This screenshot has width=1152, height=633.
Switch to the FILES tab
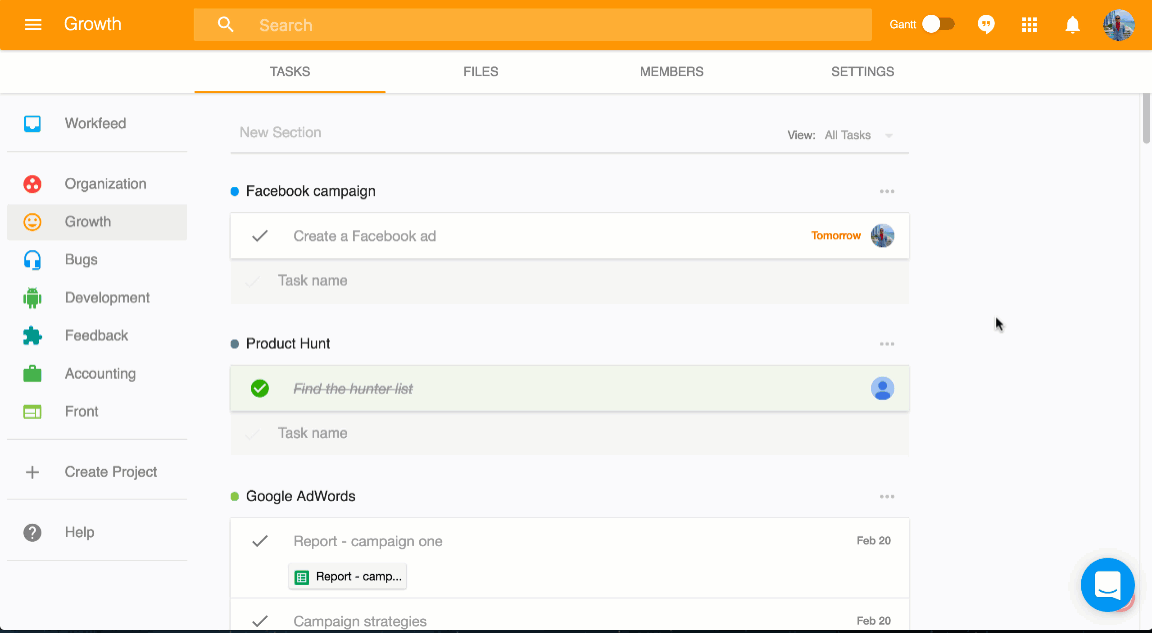[x=480, y=71]
